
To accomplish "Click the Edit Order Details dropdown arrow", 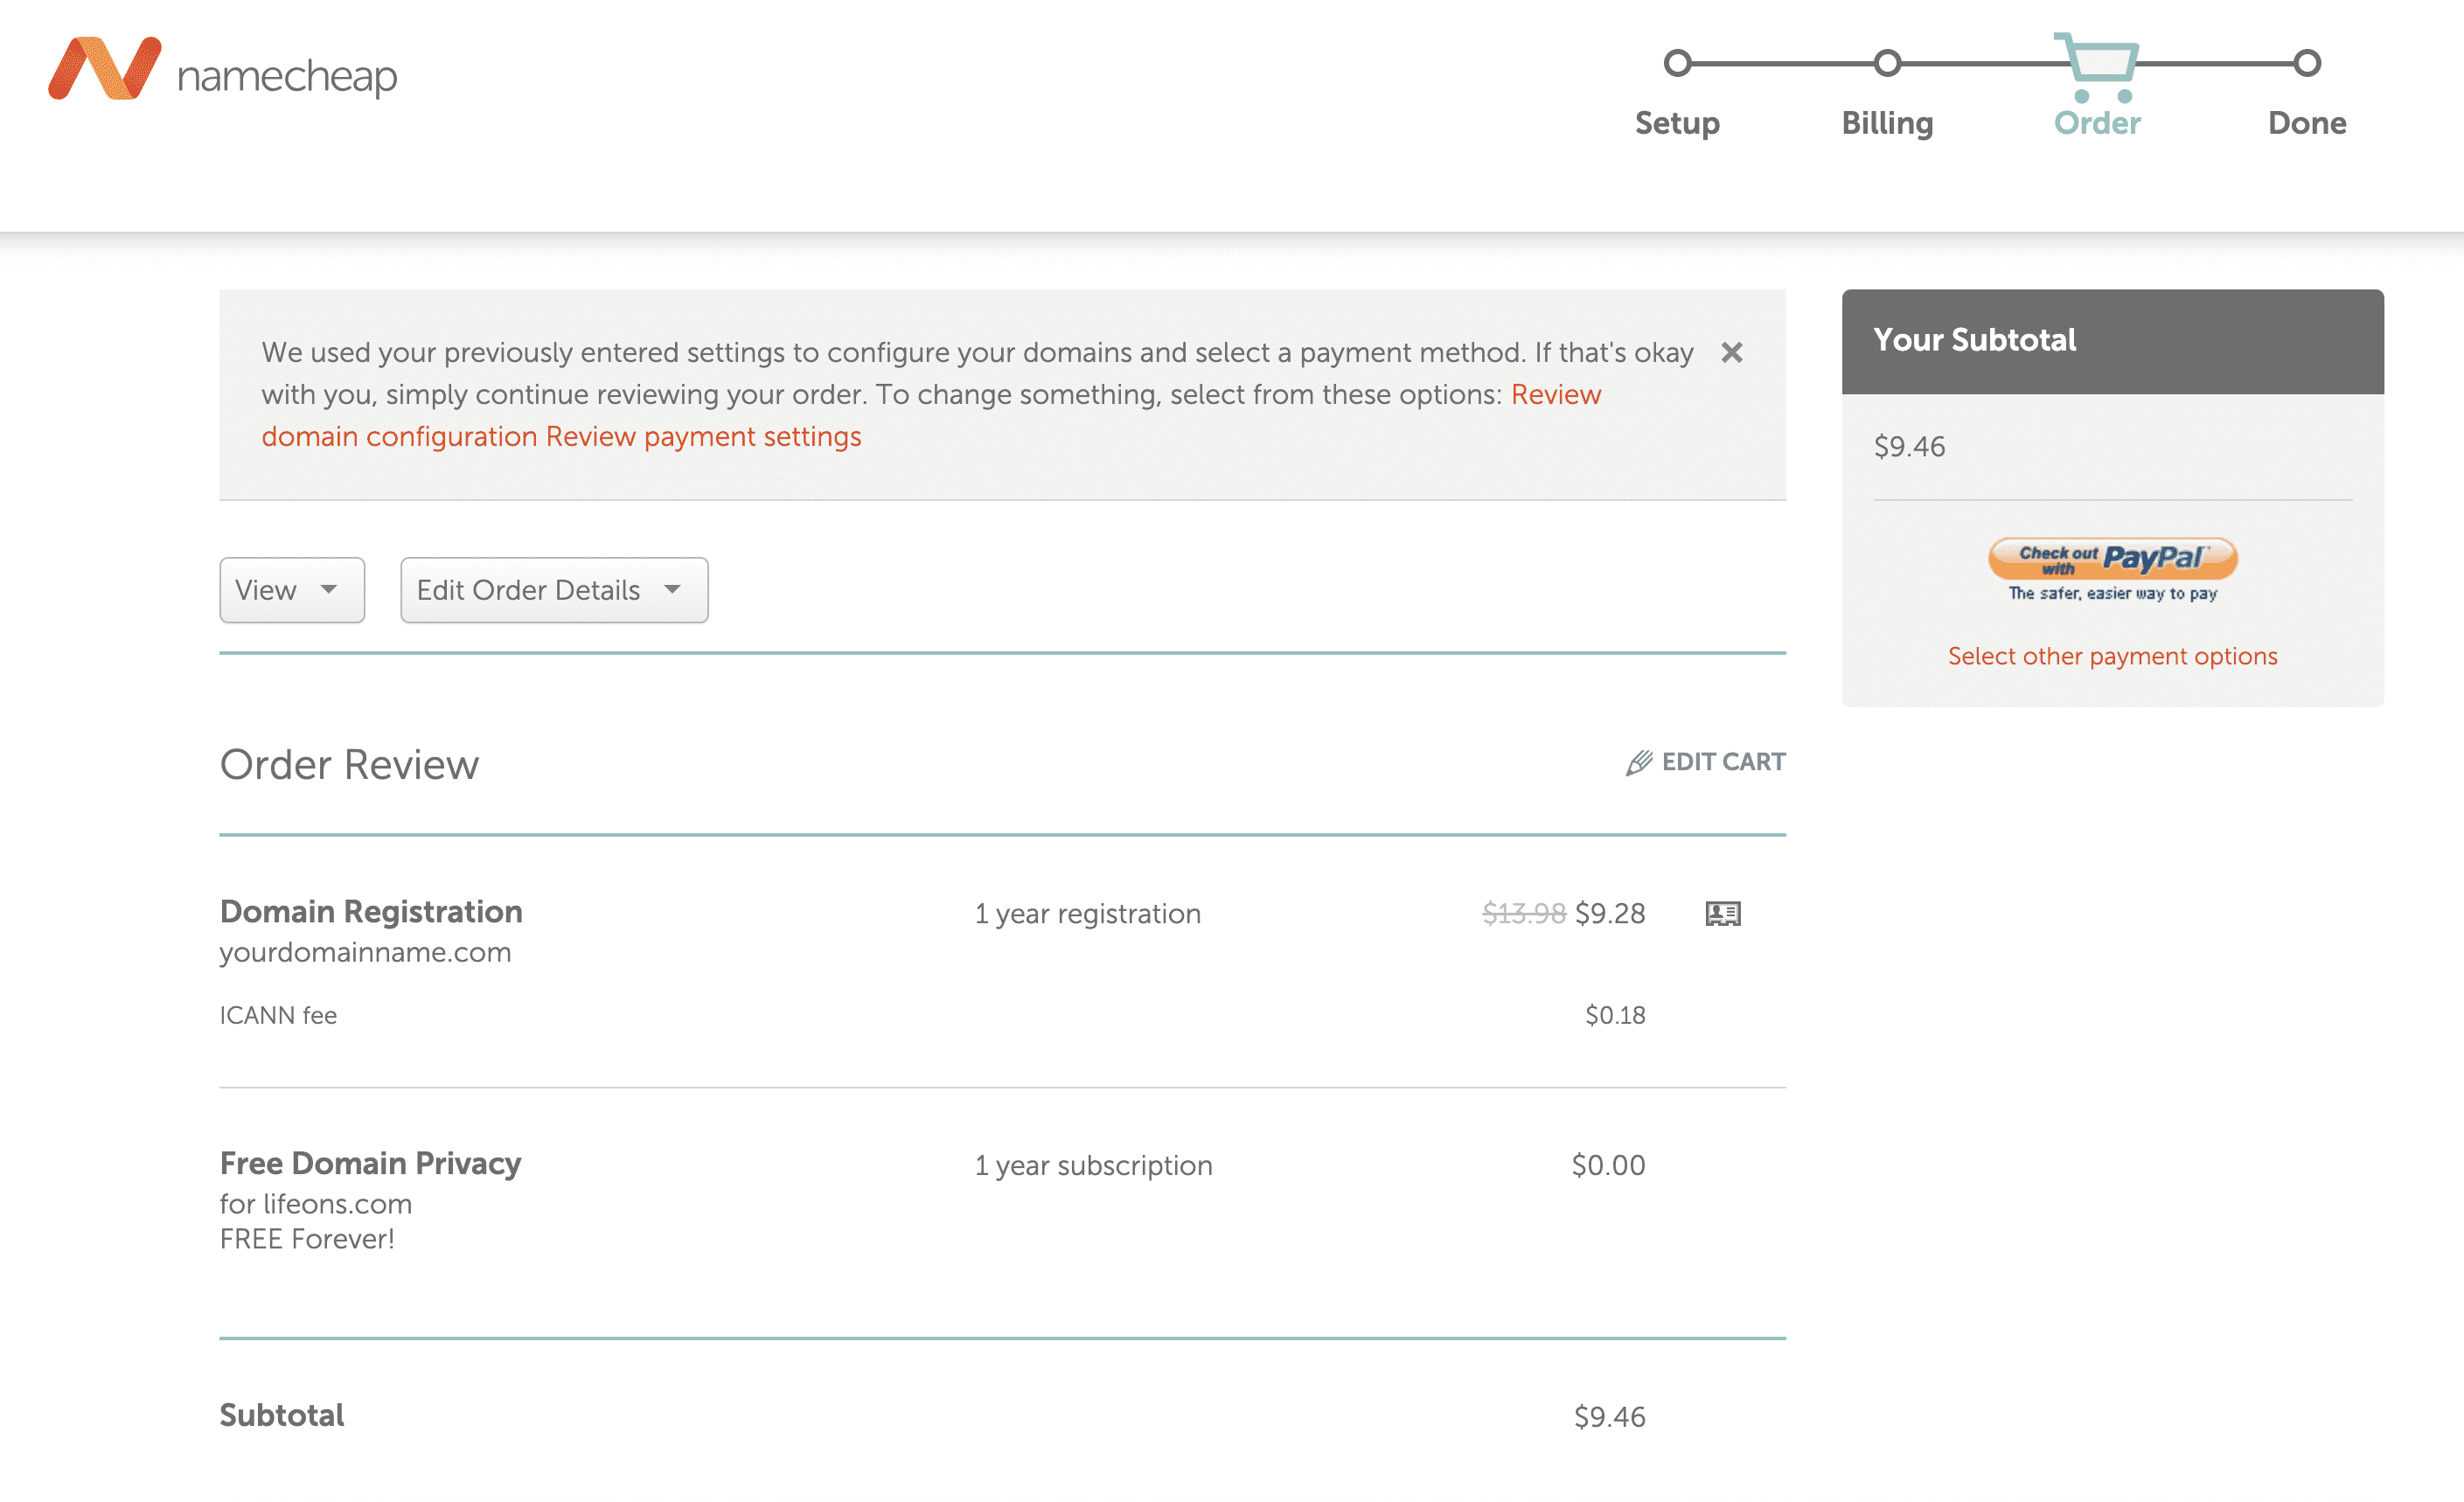I will point(672,590).
